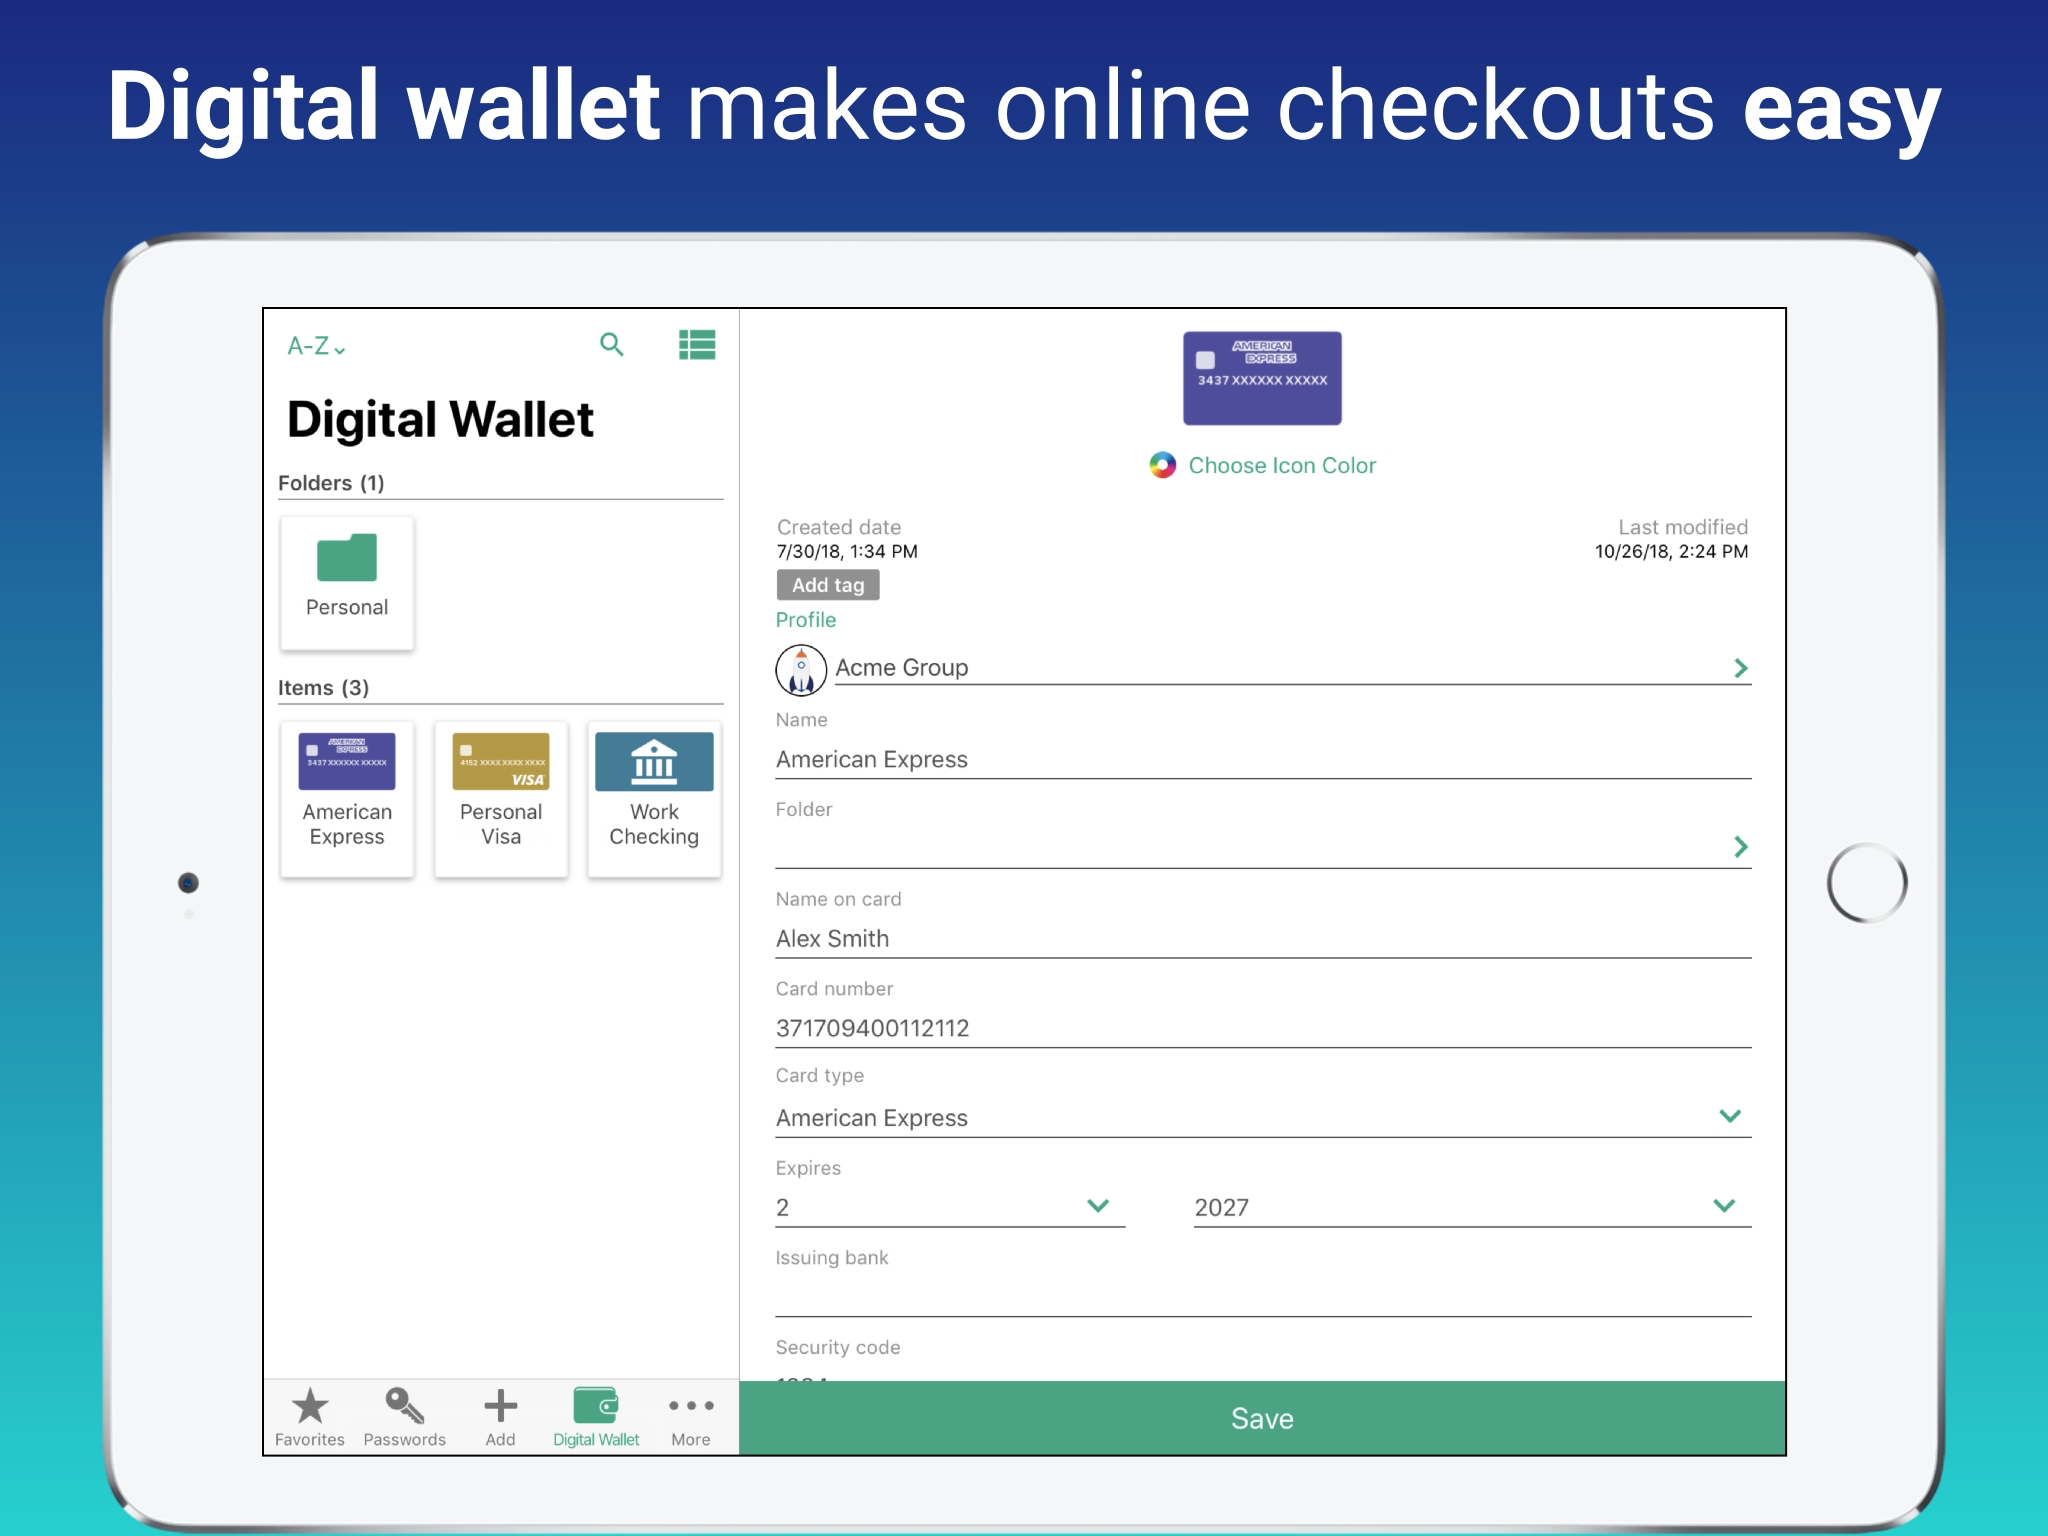Click Choose Icon Color
2048x1536 pixels.
click(x=1281, y=465)
